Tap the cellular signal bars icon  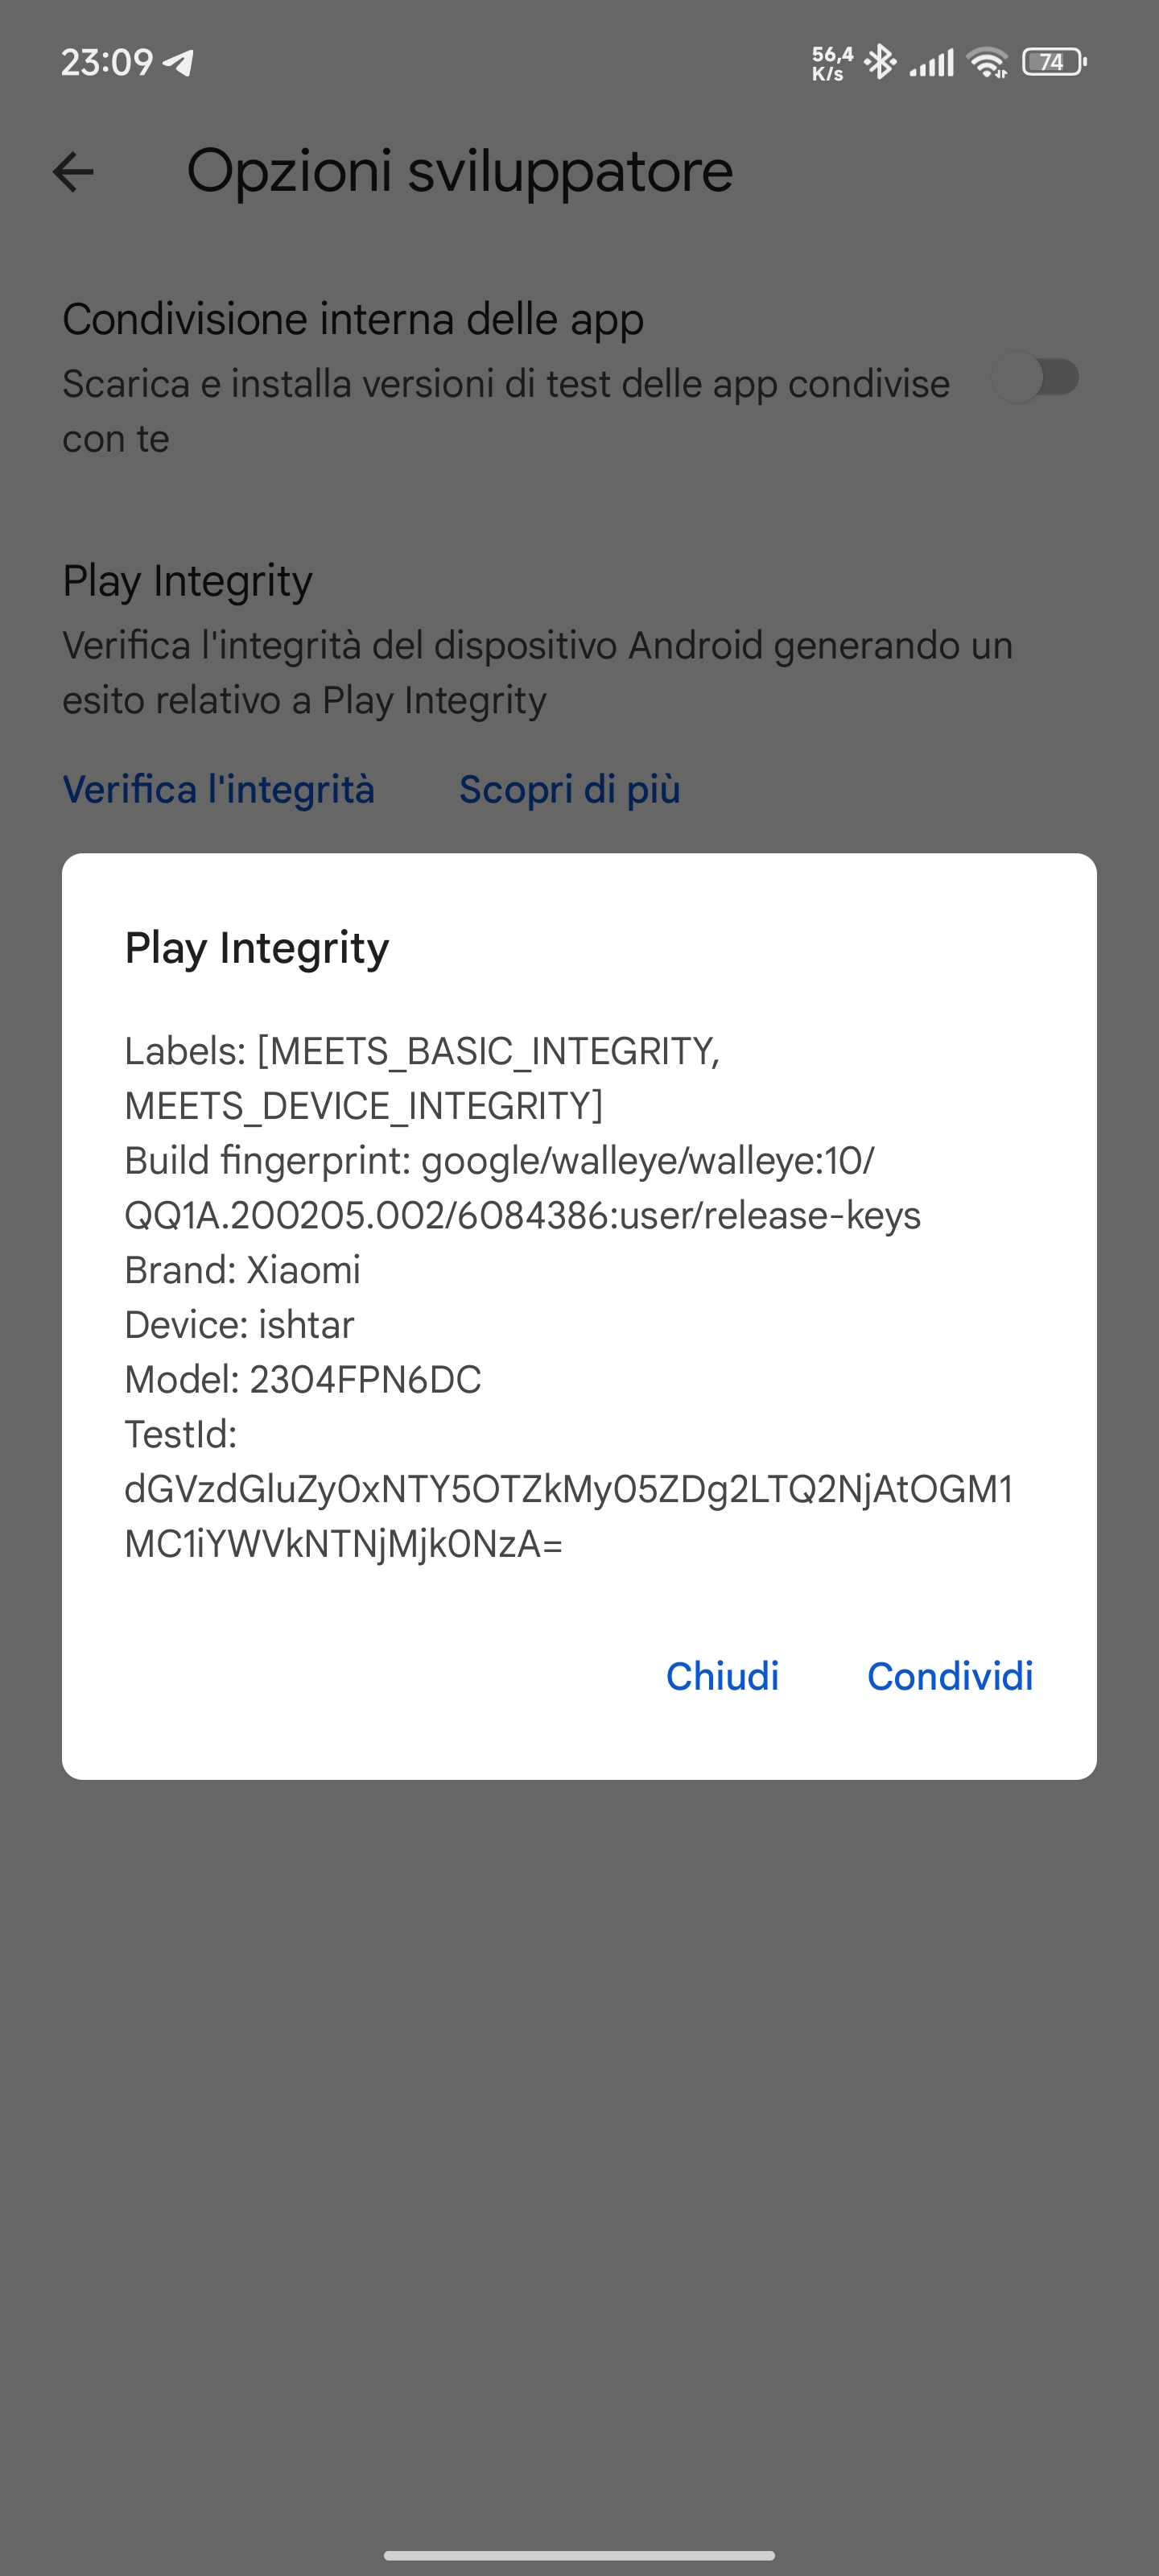[x=931, y=64]
